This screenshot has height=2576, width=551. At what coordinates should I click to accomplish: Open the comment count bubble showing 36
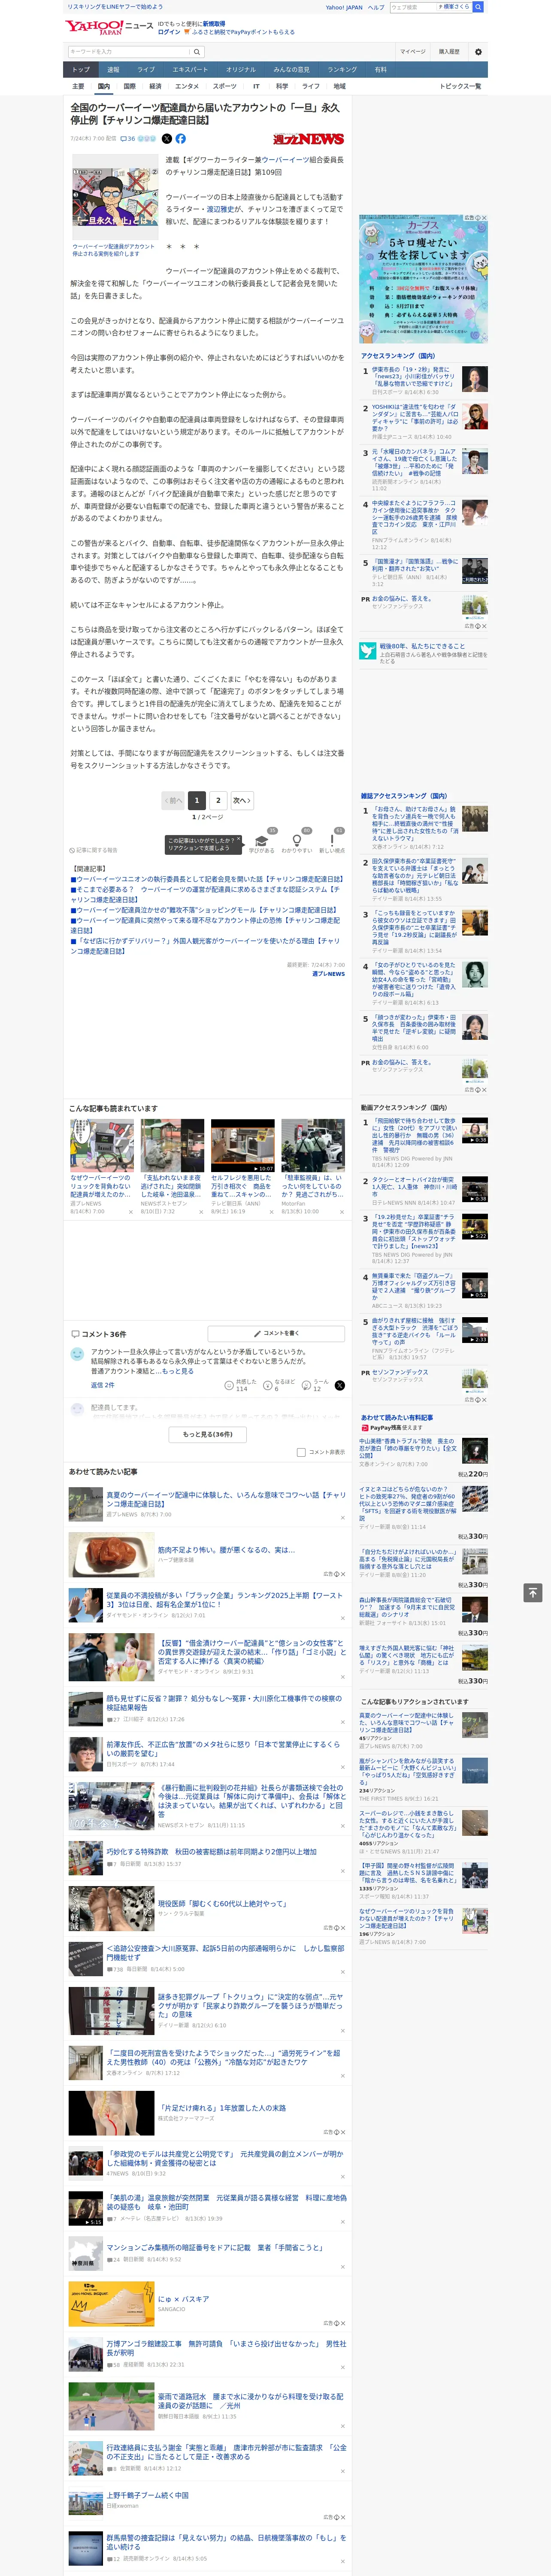[x=128, y=139]
